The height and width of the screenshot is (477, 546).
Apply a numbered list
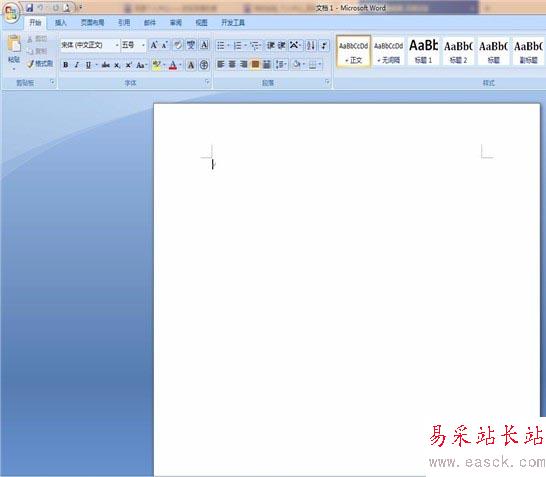238,45
